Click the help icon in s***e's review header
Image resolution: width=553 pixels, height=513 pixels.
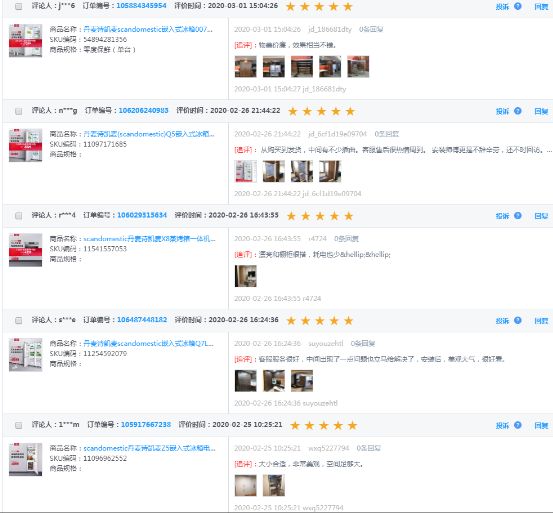[x=517, y=320]
